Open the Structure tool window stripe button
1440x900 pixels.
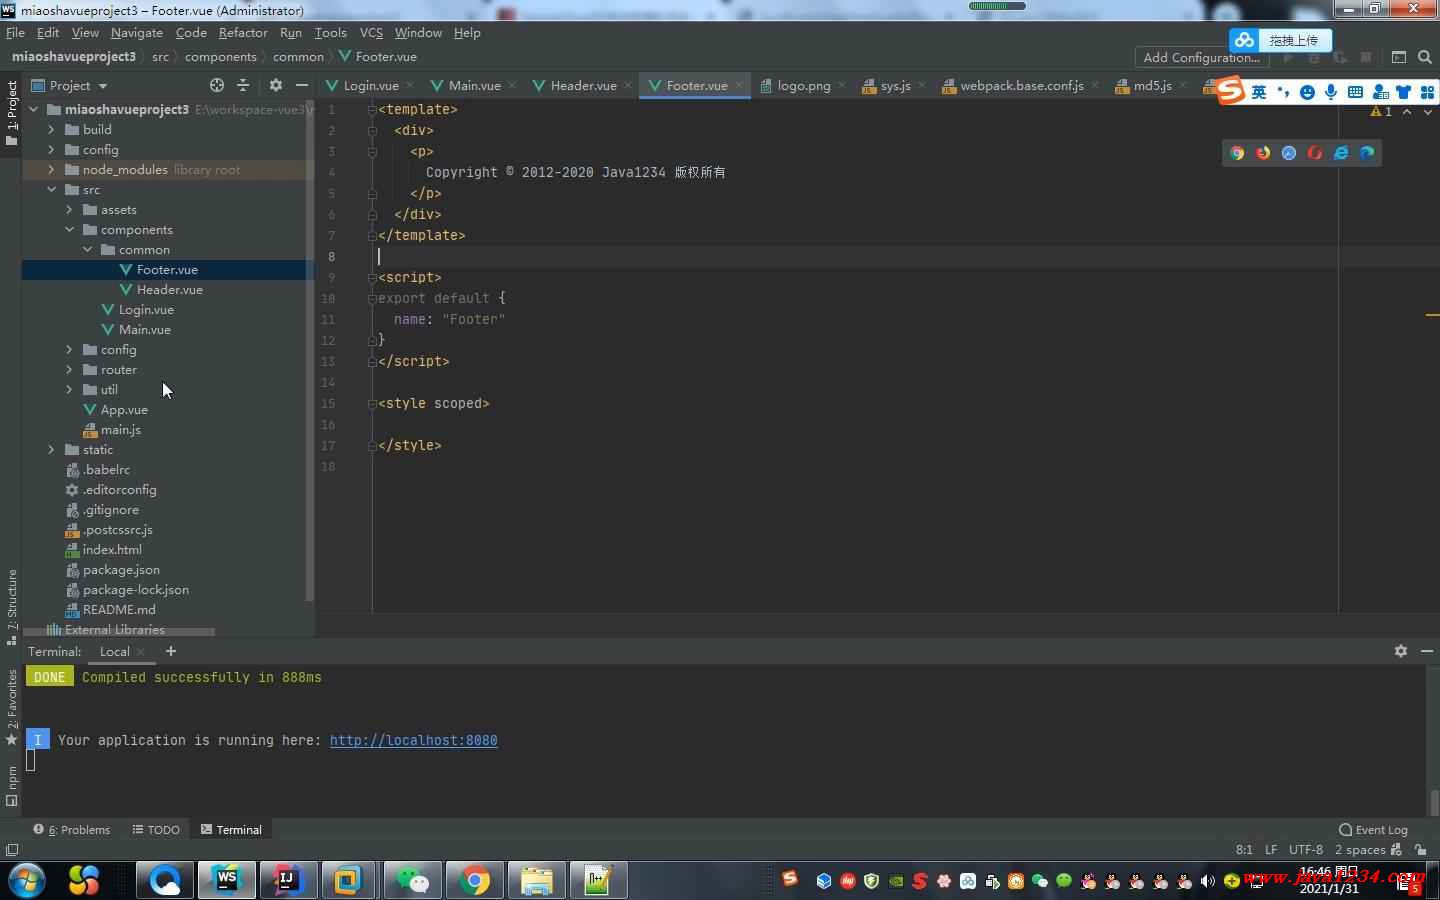[11, 607]
